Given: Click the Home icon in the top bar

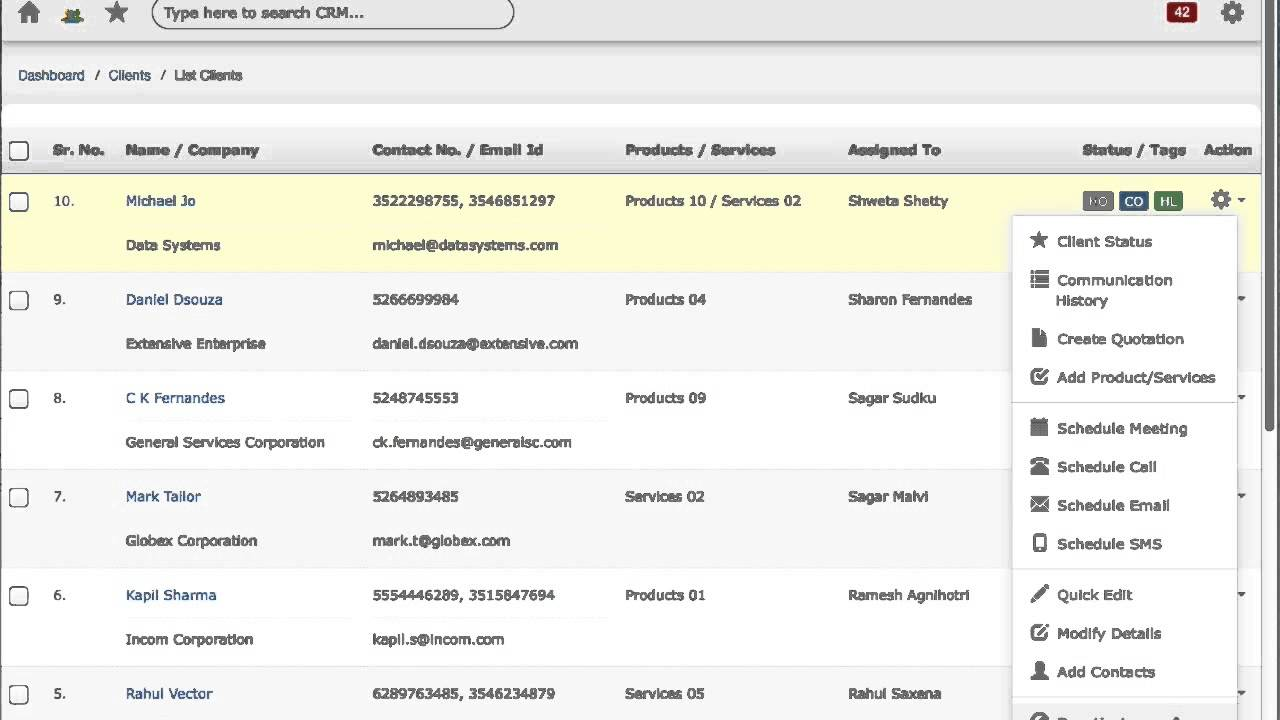Looking at the screenshot, I should coord(28,13).
